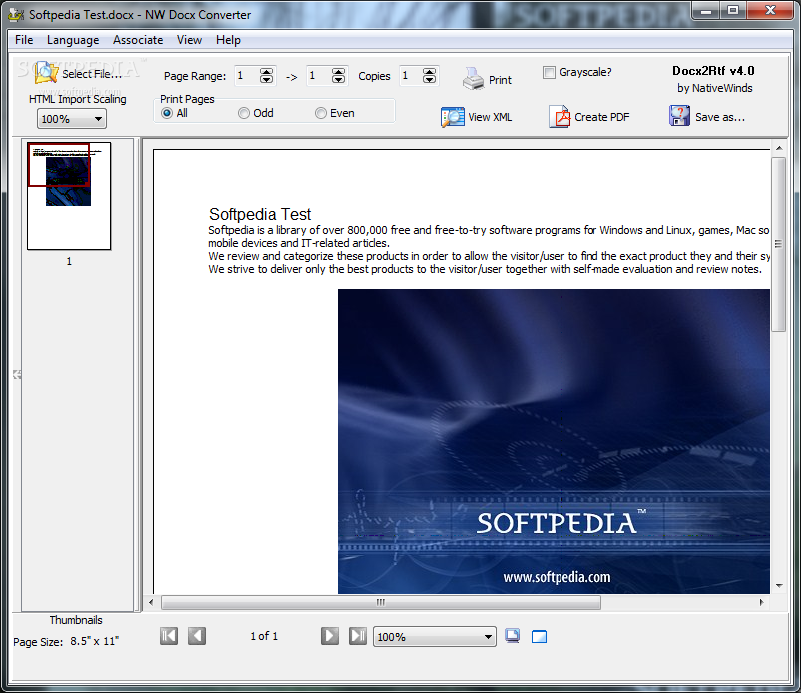The height and width of the screenshot is (693, 801).
Task: Select the All print pages option
Action: click(x=167, y=113)
